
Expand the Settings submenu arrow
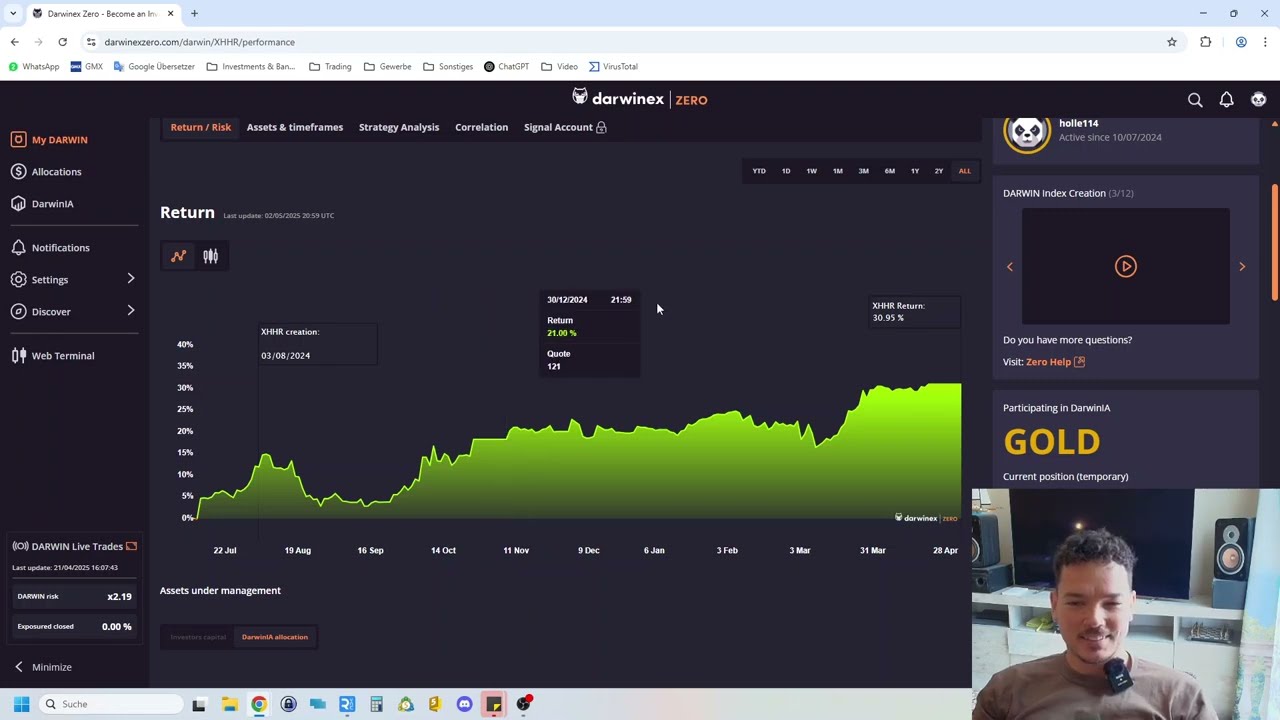pyautogui.click(x=130, y=279)
